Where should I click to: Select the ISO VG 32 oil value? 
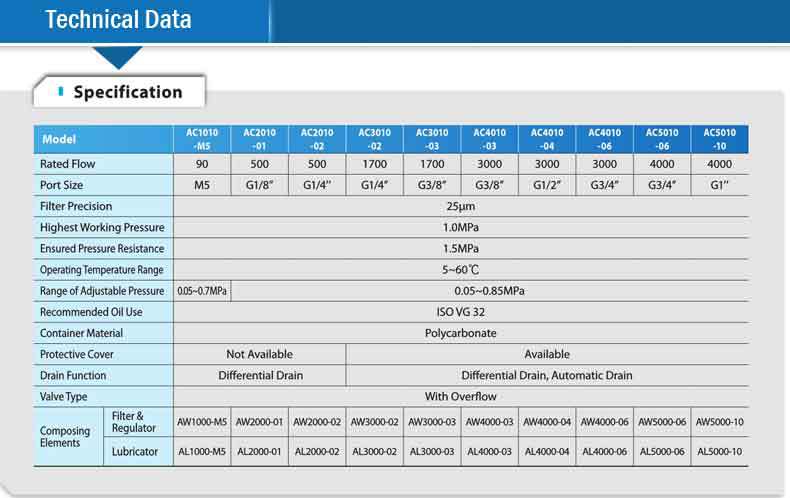[461, 312]
